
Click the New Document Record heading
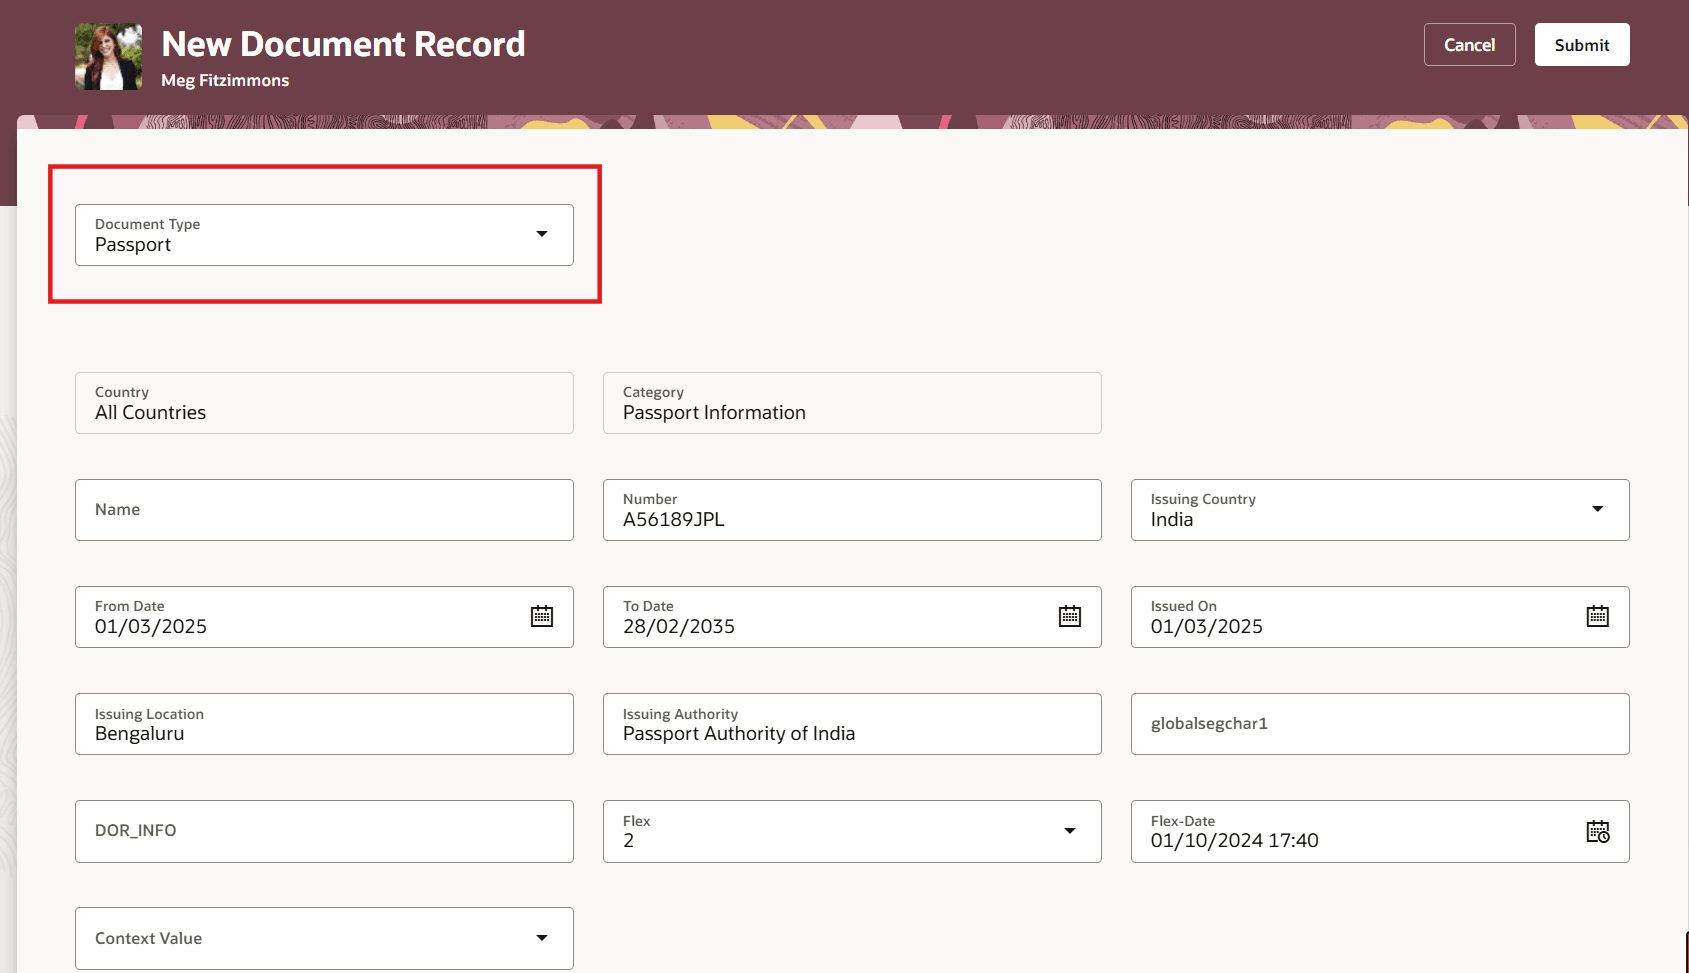(343, 44)
